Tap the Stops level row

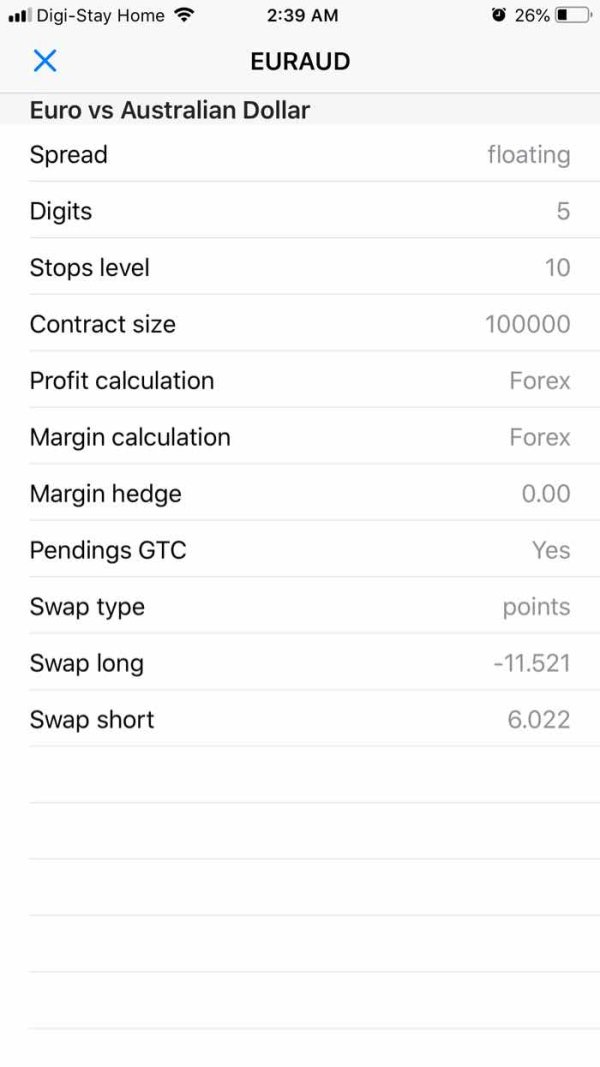point(300,268)
